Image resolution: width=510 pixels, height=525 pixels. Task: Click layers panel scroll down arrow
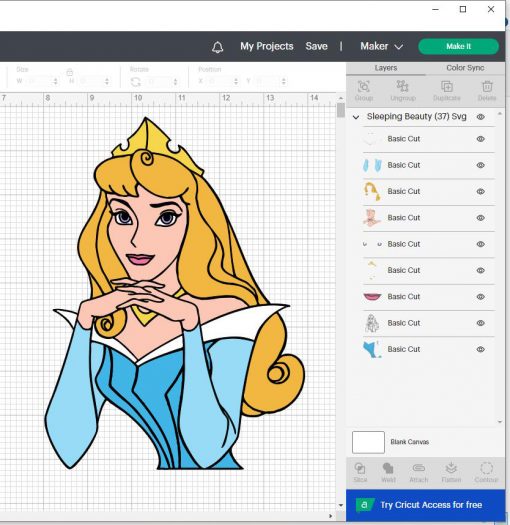tap(500, 422)
